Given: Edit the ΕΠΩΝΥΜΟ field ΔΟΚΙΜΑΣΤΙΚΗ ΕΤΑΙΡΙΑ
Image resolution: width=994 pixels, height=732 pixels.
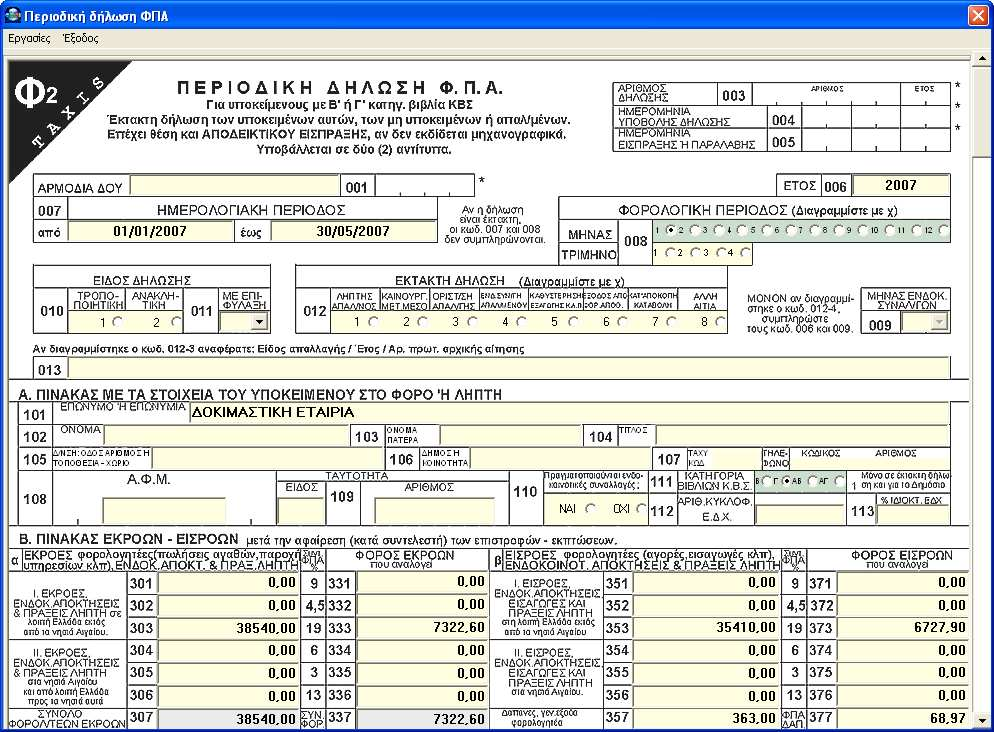Looking at the screenshot, I should (569, 413).
